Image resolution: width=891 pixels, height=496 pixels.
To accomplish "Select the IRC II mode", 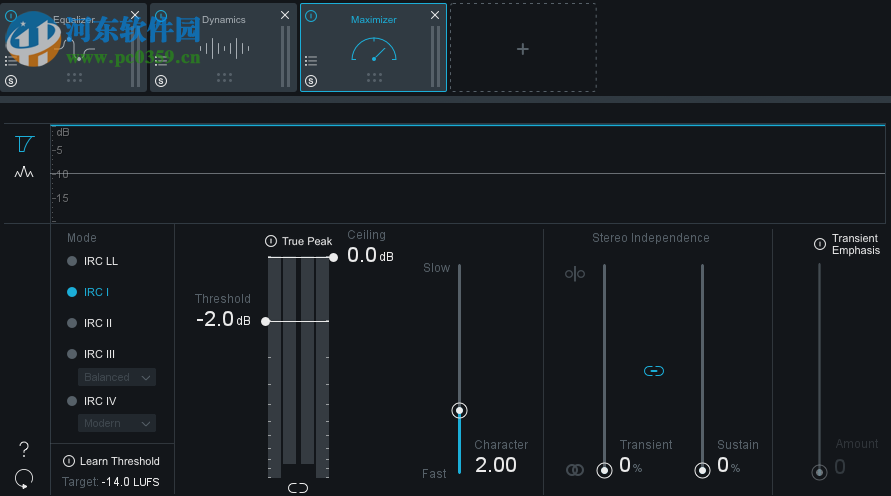I will [x=90, y=323].
